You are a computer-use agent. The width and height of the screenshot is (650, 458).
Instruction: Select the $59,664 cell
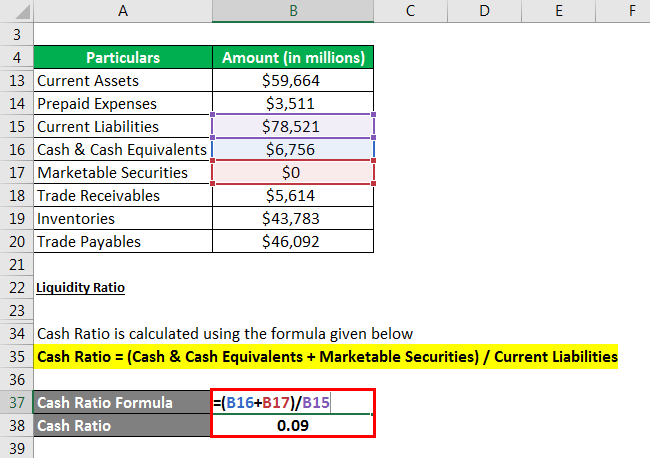pyautogui.click(x=293, y=80)
